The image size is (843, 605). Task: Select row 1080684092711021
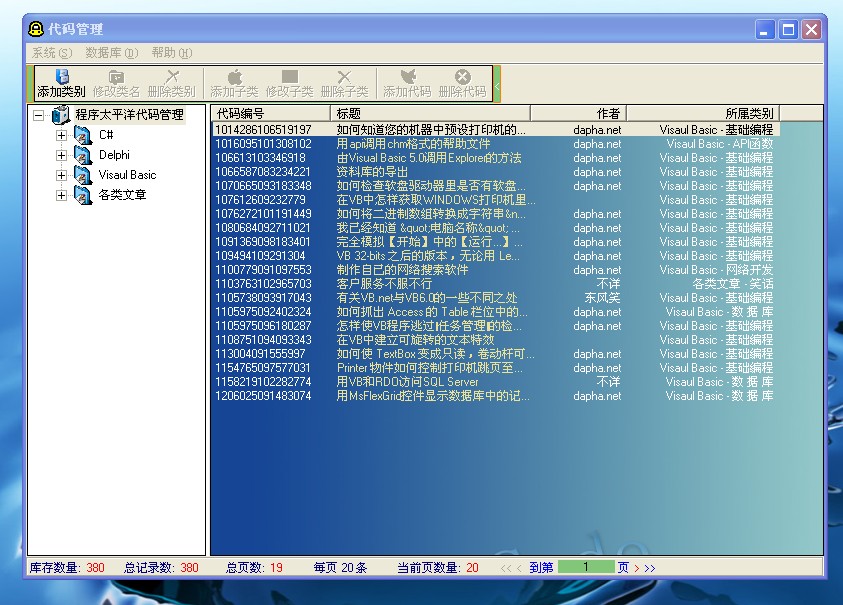point(495,227)
